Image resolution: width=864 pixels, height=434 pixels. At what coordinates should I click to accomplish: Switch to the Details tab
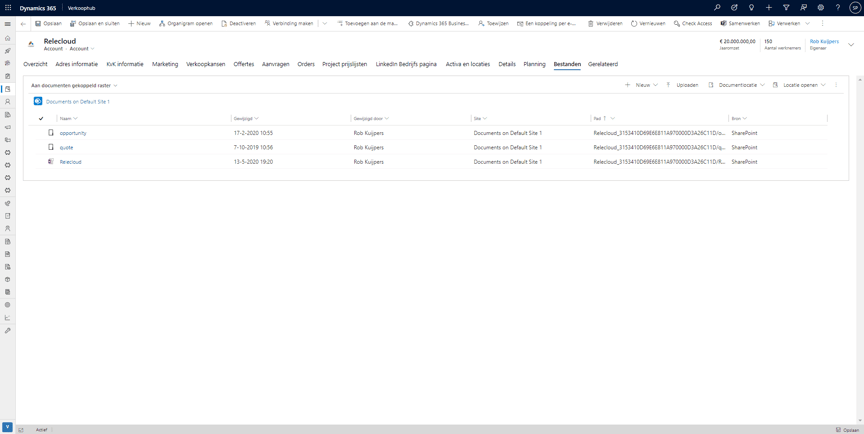(507, 64)
